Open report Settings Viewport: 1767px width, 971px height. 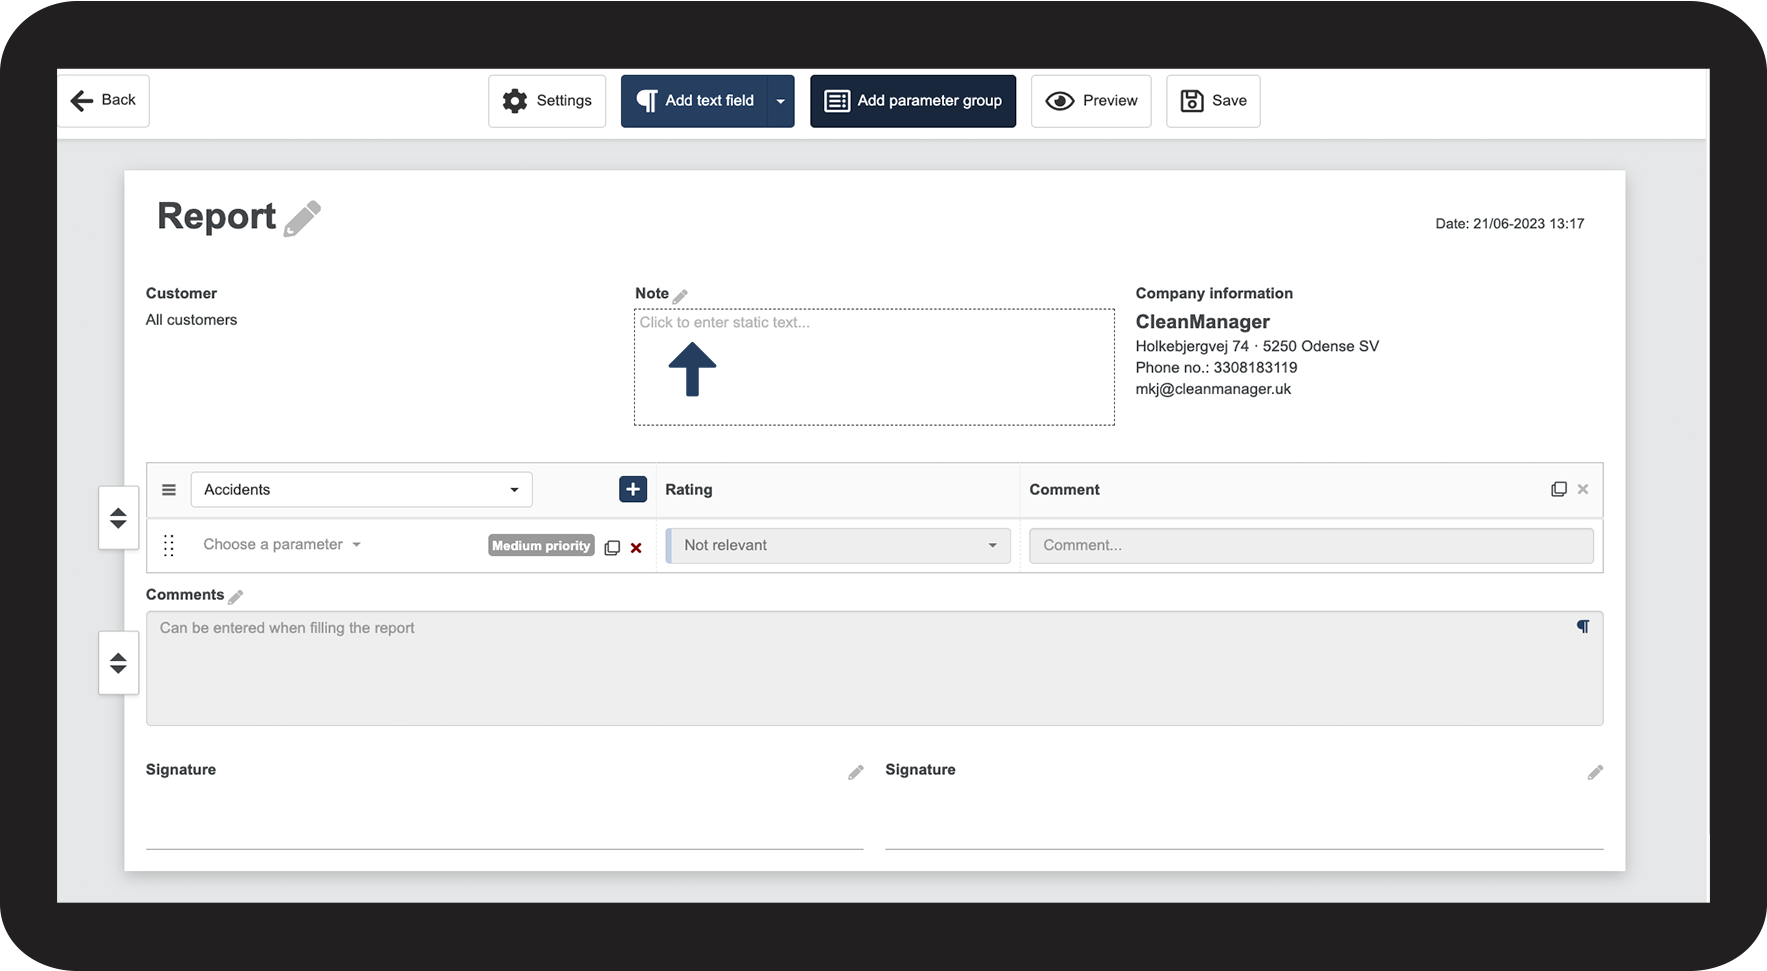pos(547,101)
